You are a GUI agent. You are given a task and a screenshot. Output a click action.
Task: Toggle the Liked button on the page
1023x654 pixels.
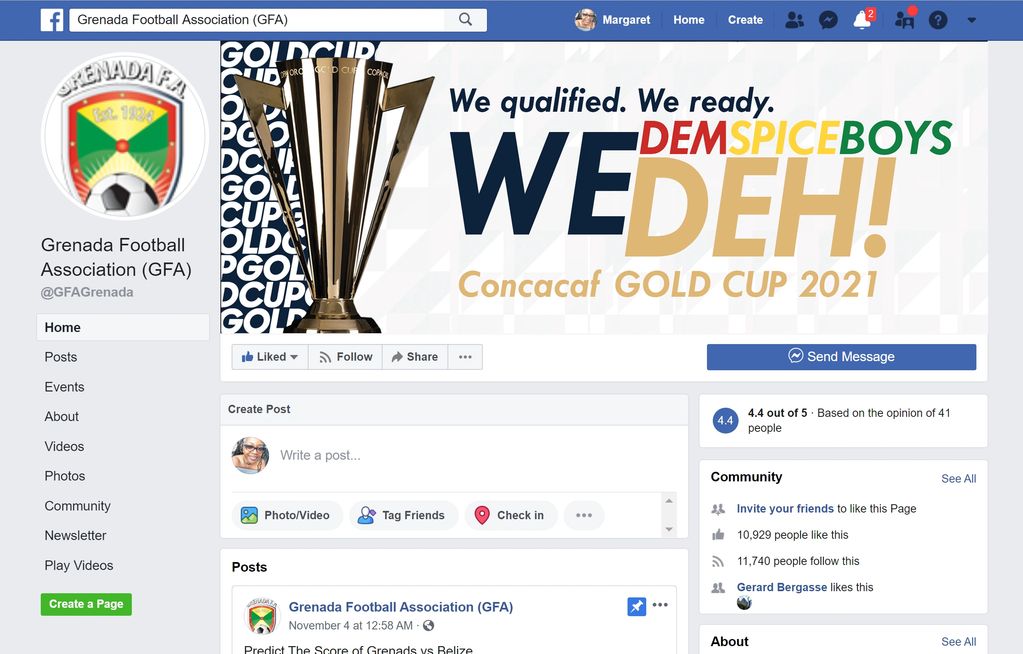click(x=269, y=357)
